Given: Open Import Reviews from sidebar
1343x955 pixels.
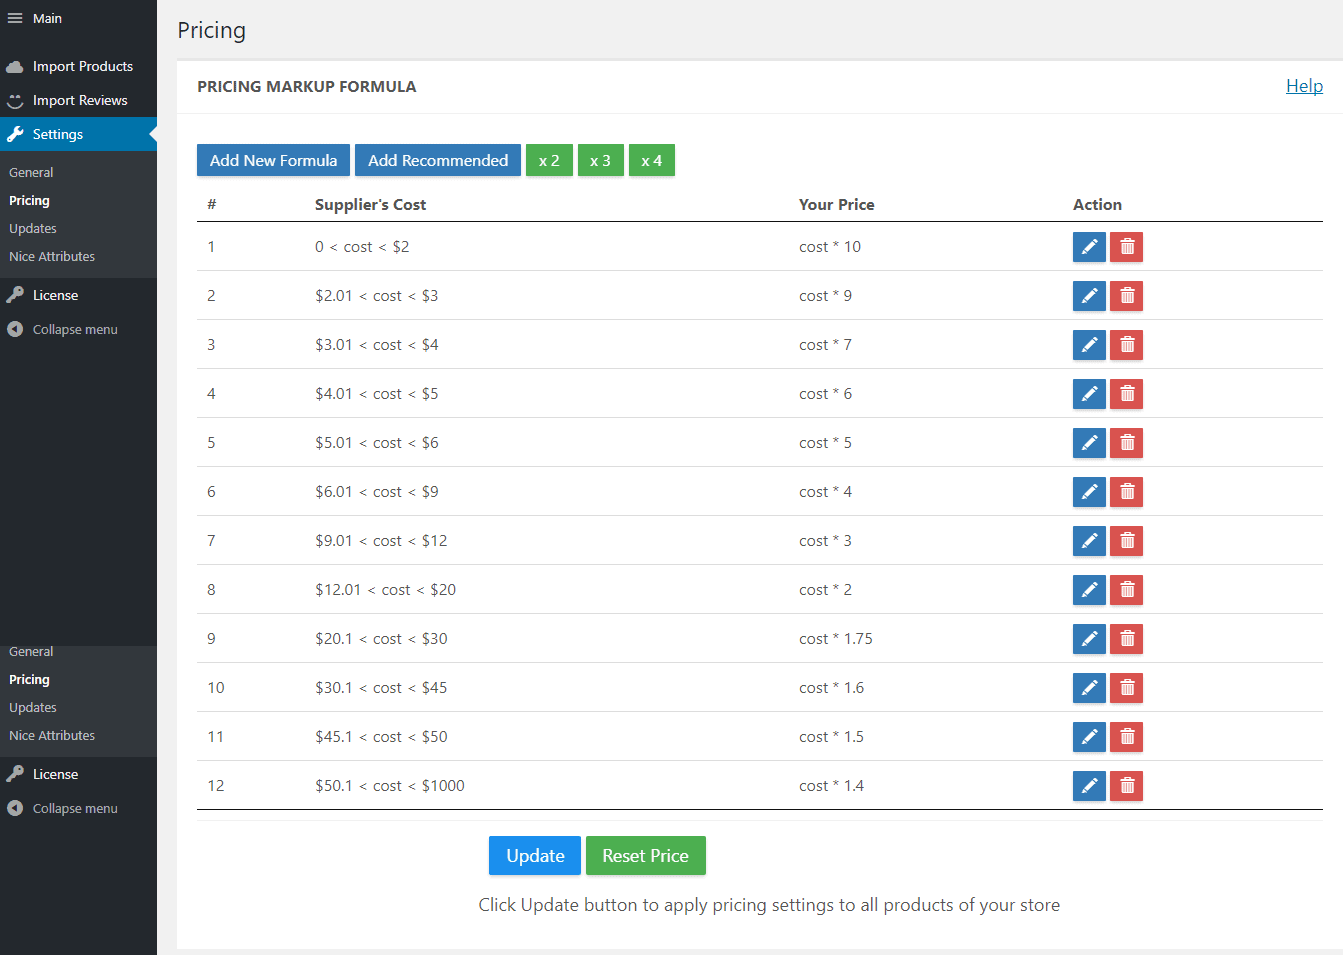Looking at the screenshot, I should coord(78,100).
